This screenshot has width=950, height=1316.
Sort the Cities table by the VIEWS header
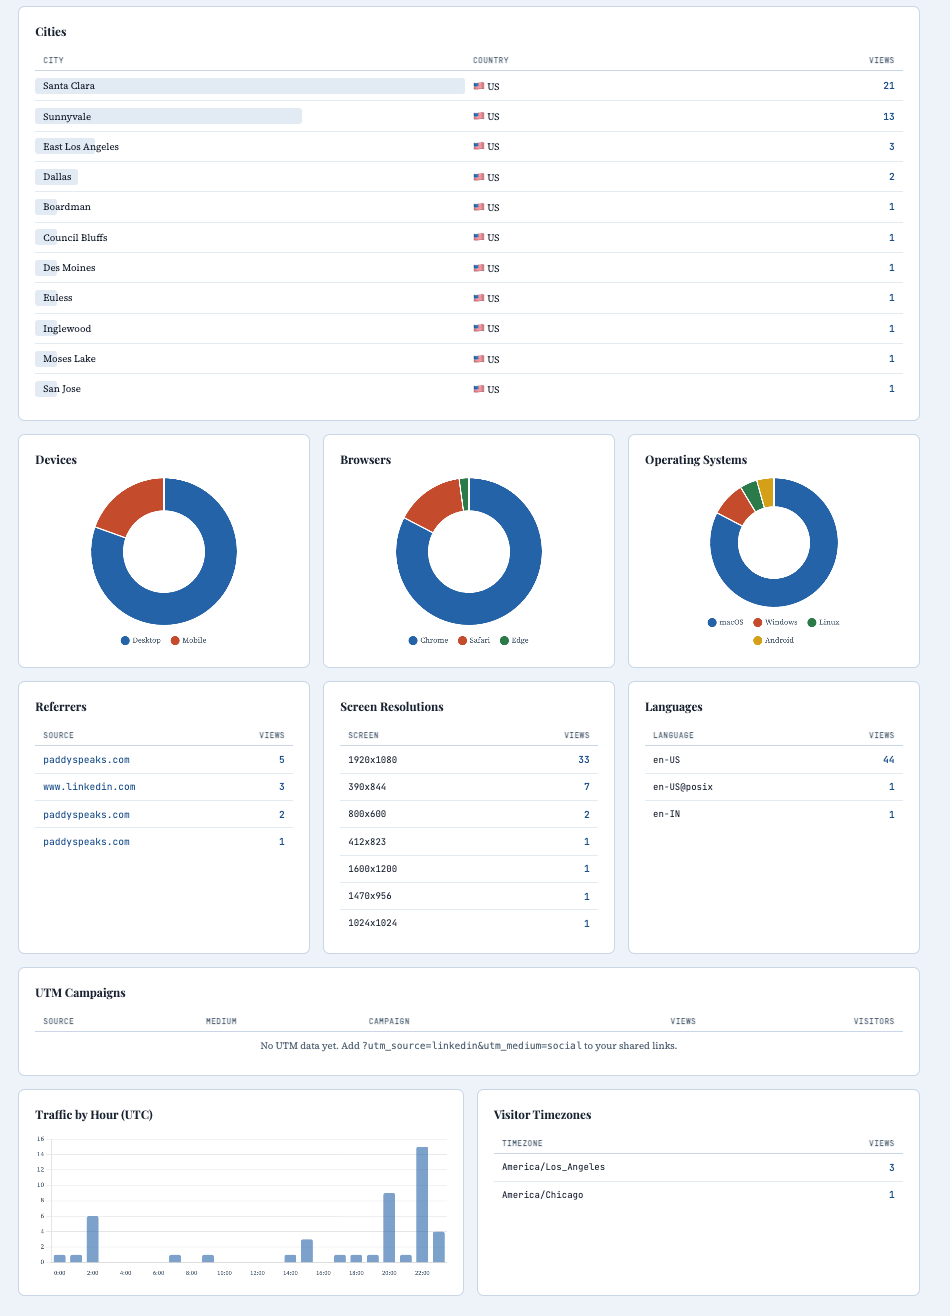(x=882, y=60)
